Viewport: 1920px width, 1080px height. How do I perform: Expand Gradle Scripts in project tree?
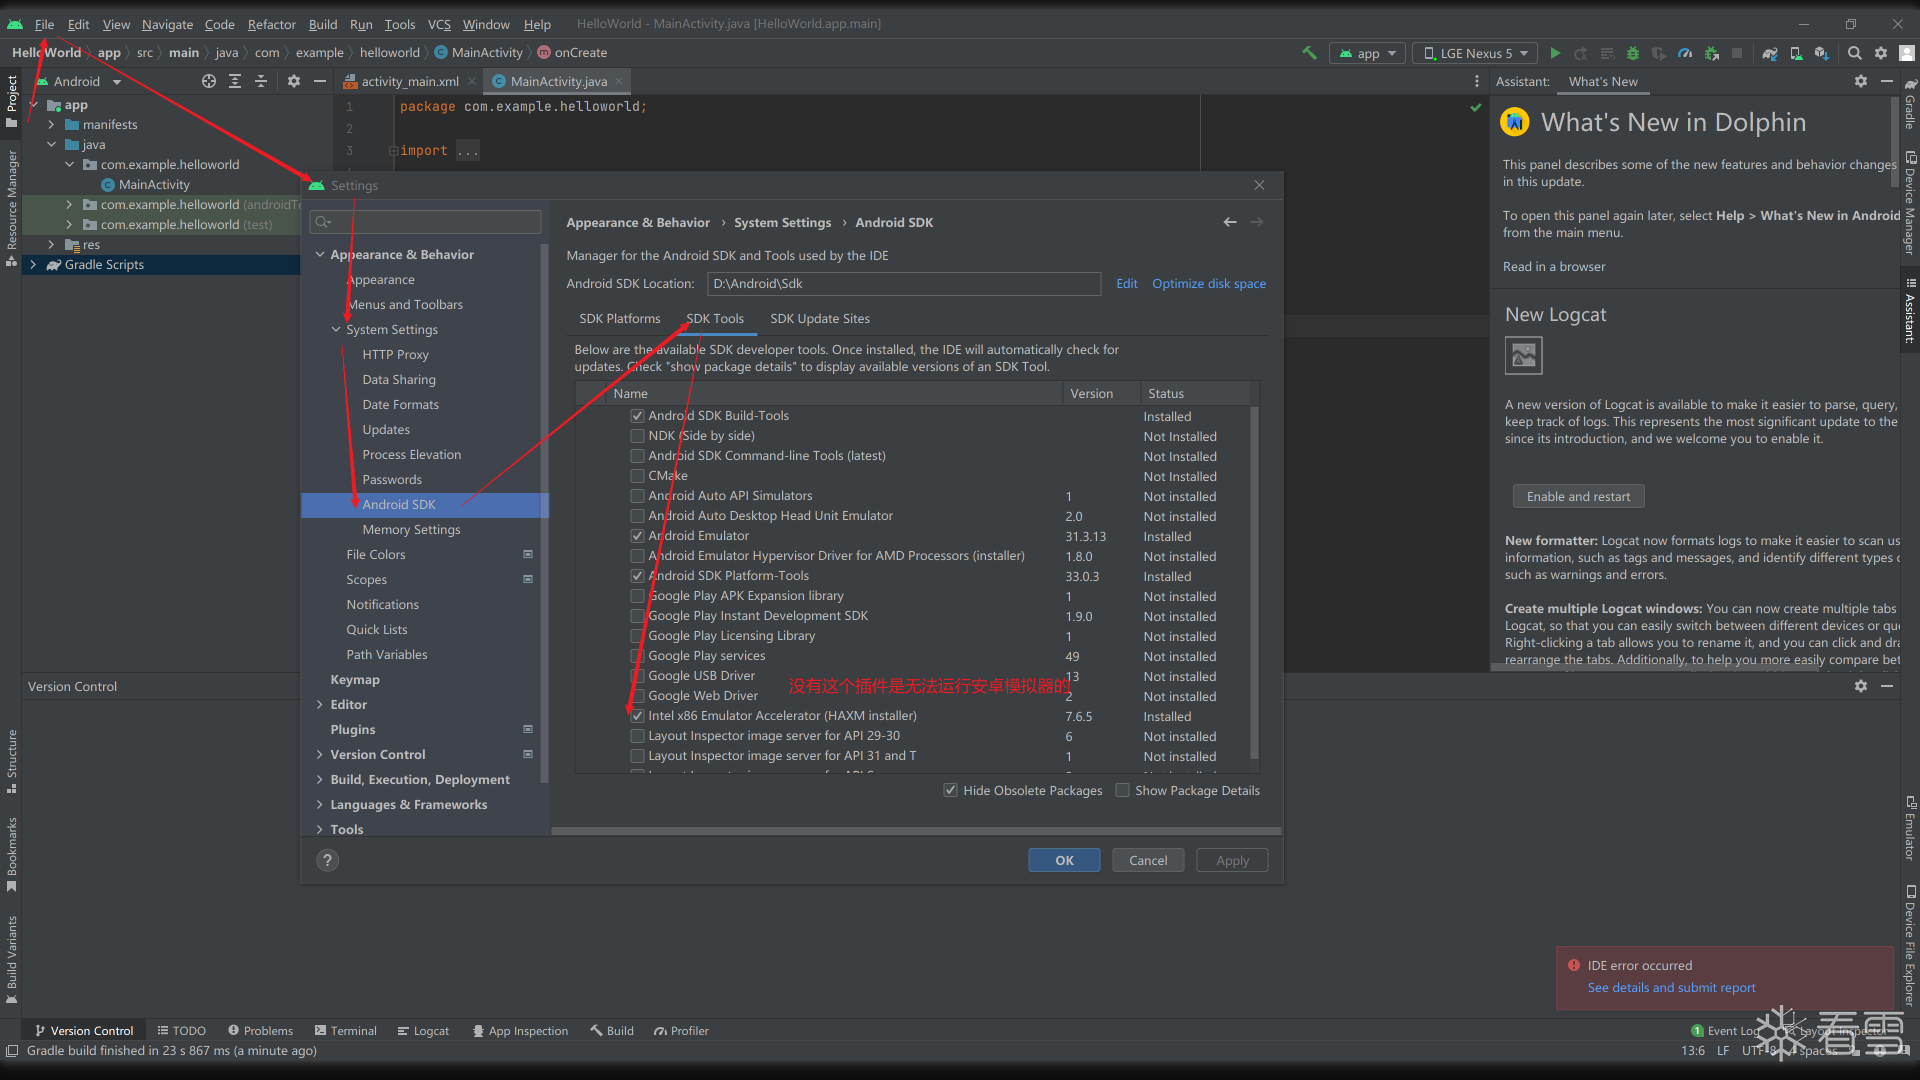33,265
